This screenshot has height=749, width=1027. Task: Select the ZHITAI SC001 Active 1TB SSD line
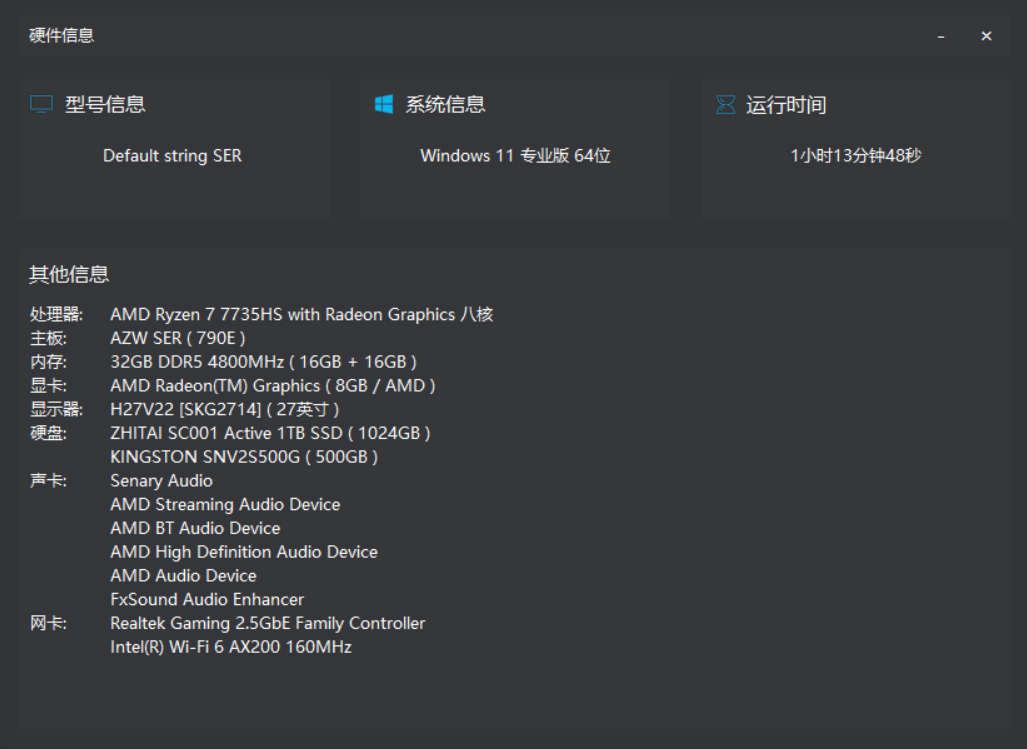coord(270,433)
